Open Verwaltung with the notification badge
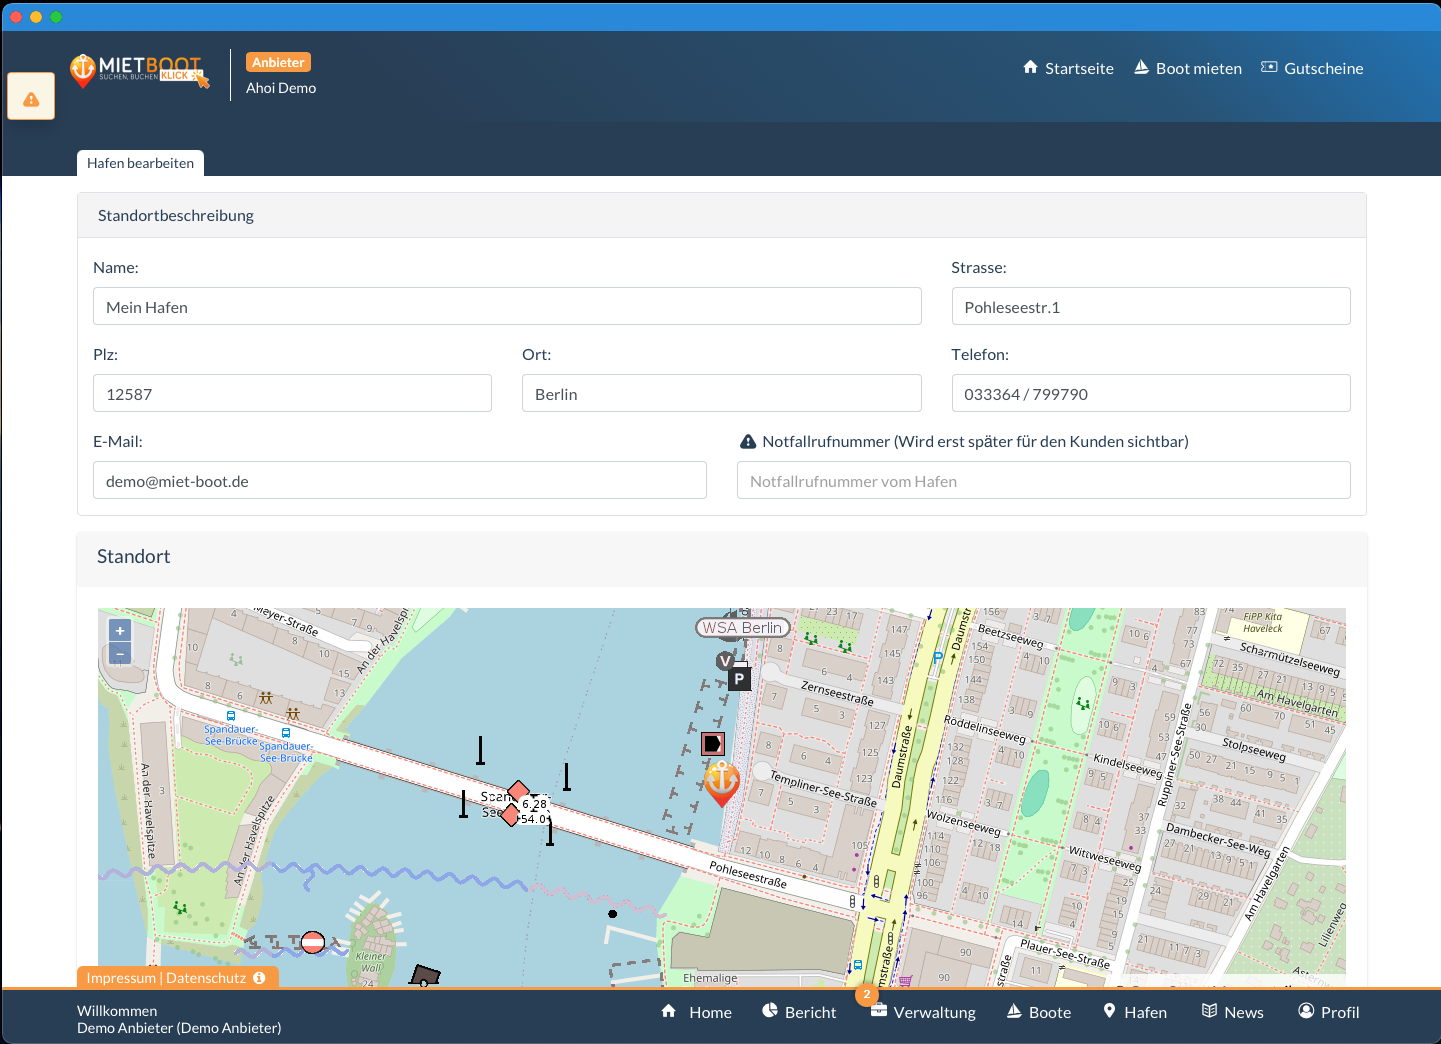The image size is (1441, 1044). coord(923,1012)
